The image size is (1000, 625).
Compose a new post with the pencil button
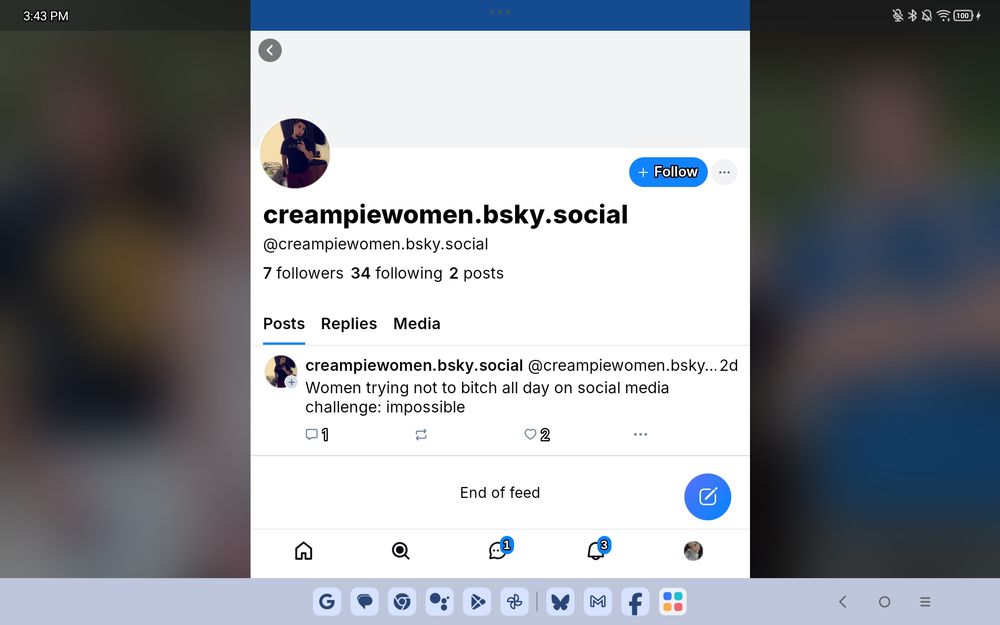(707, 497)
